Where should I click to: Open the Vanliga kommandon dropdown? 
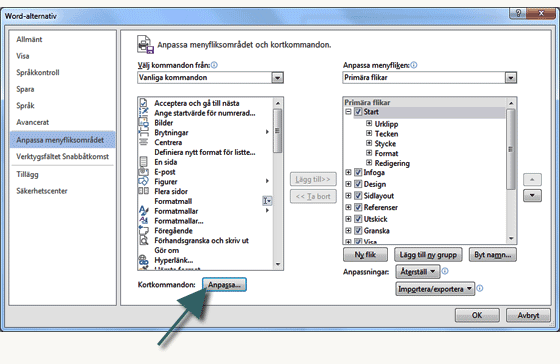point(278,78)
